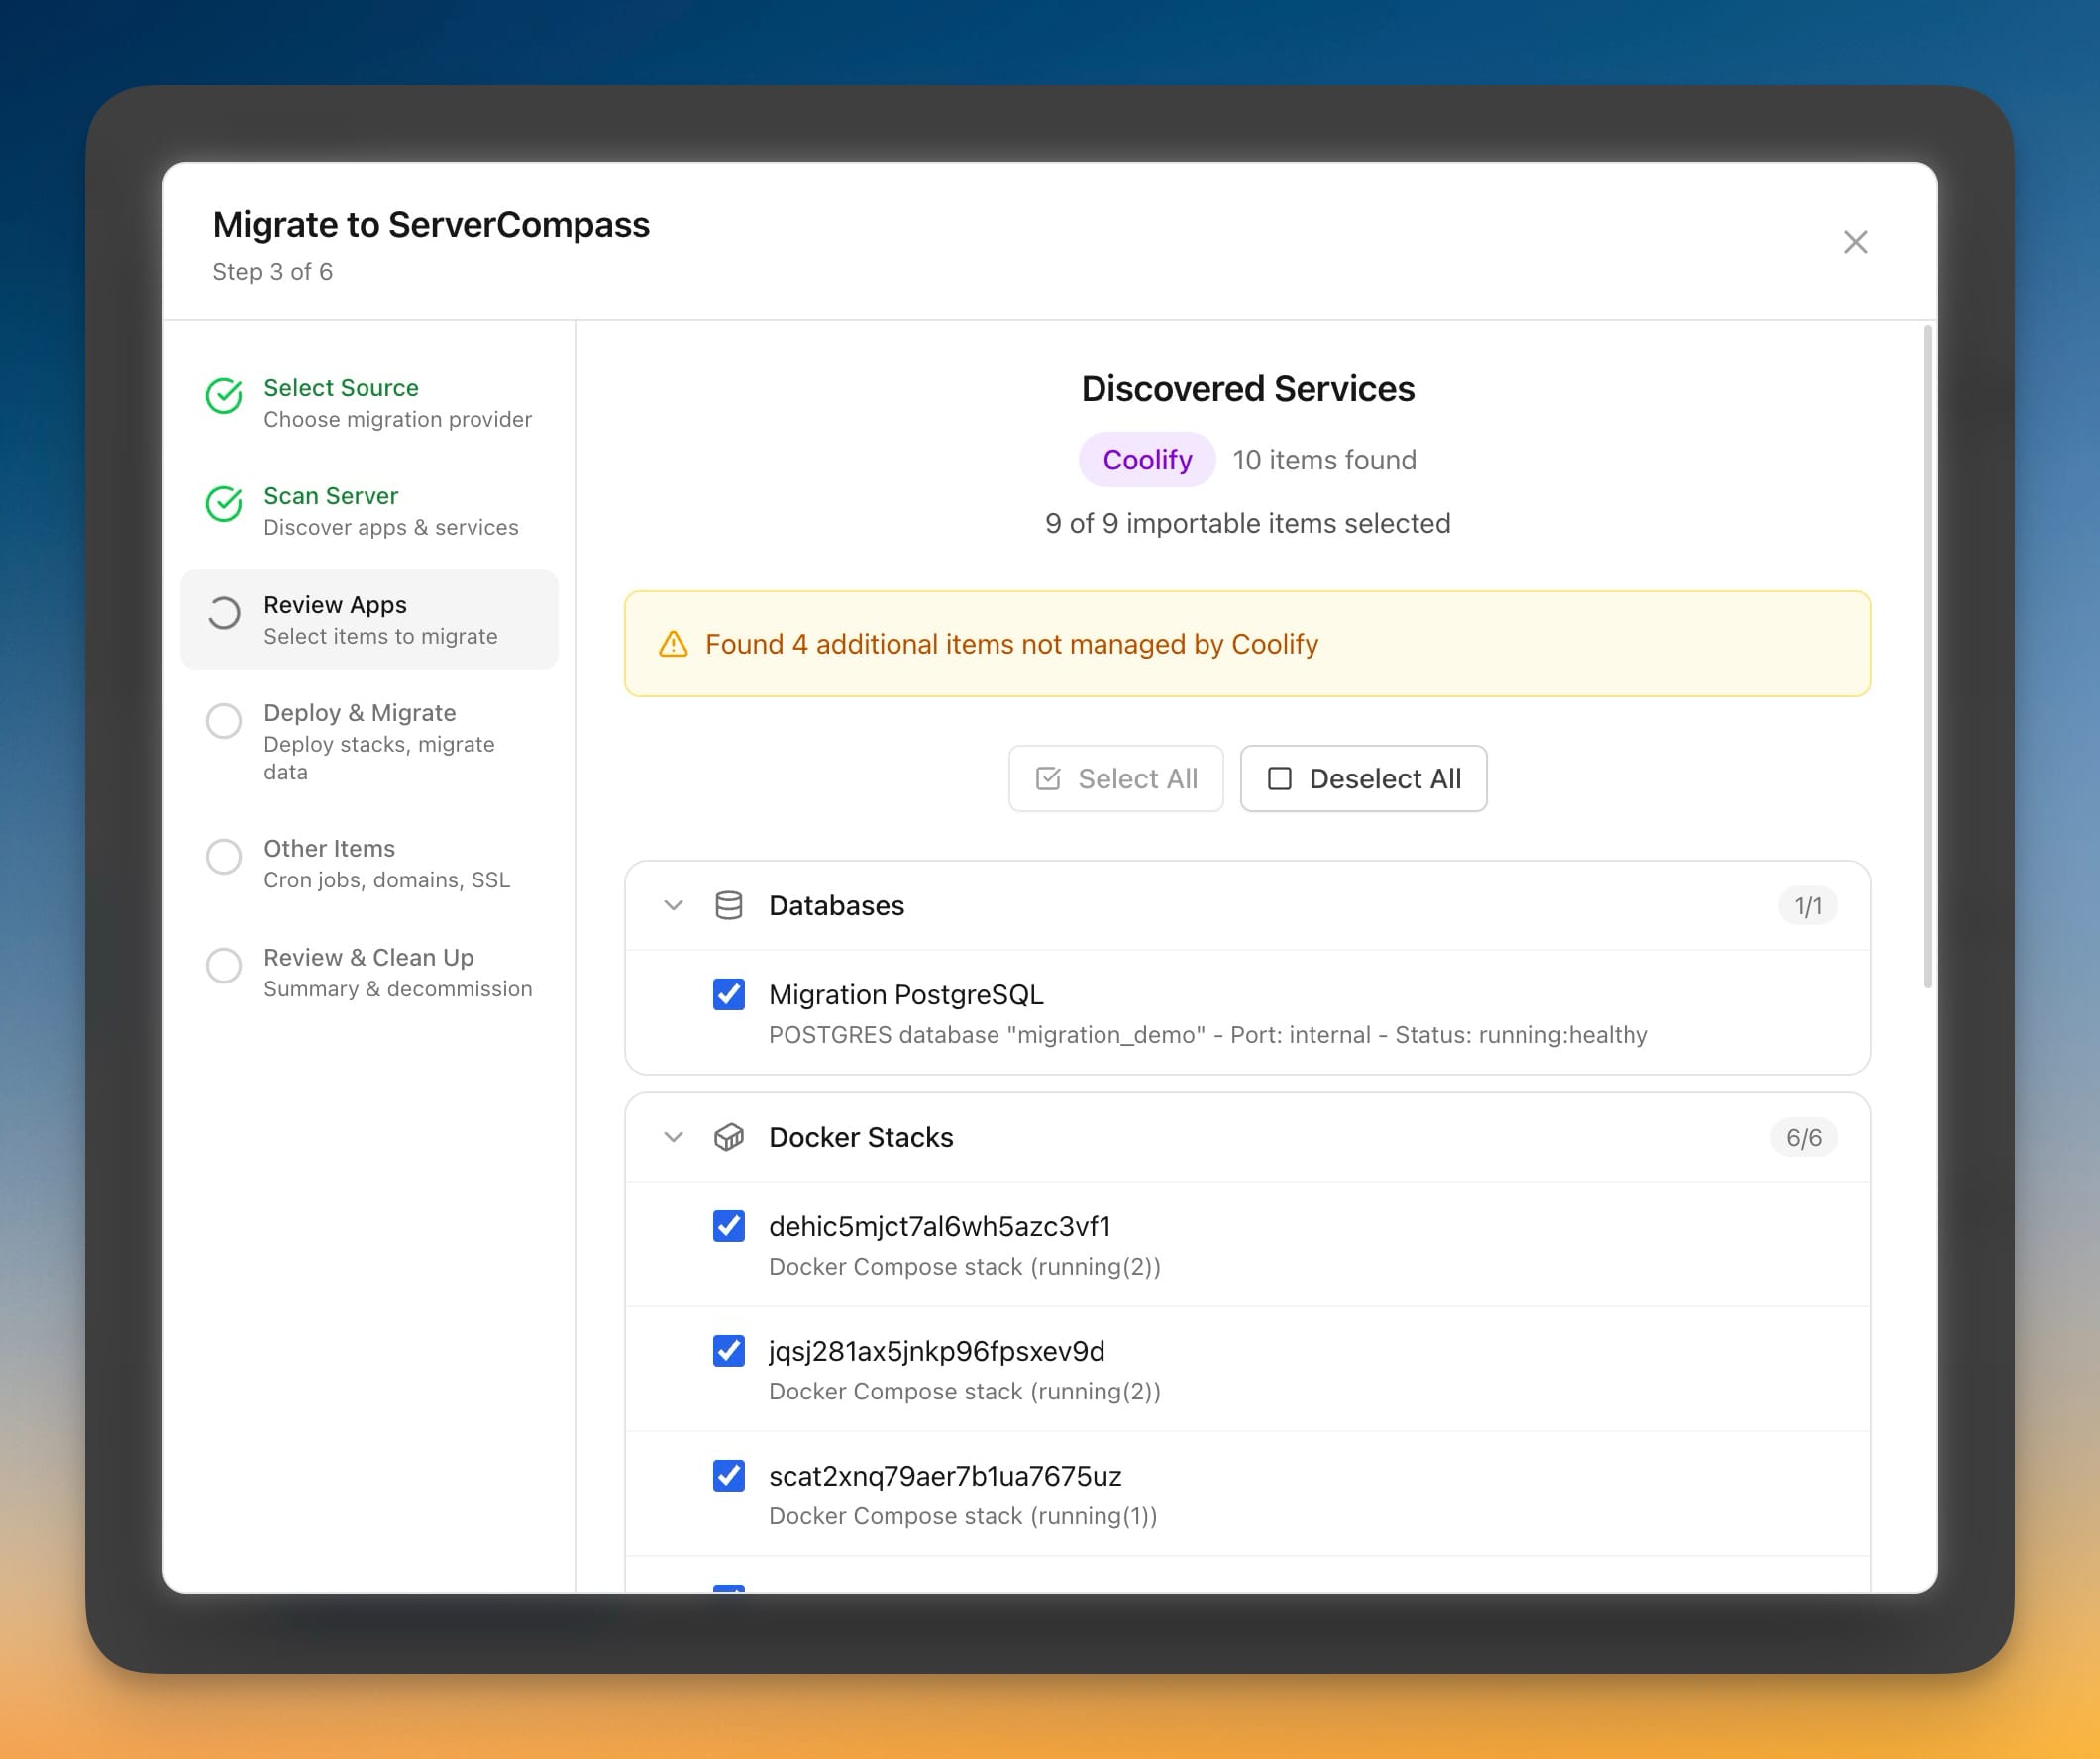Click the 'scat2xnq79aer7b1ua7675uz' stack name

945,1476
